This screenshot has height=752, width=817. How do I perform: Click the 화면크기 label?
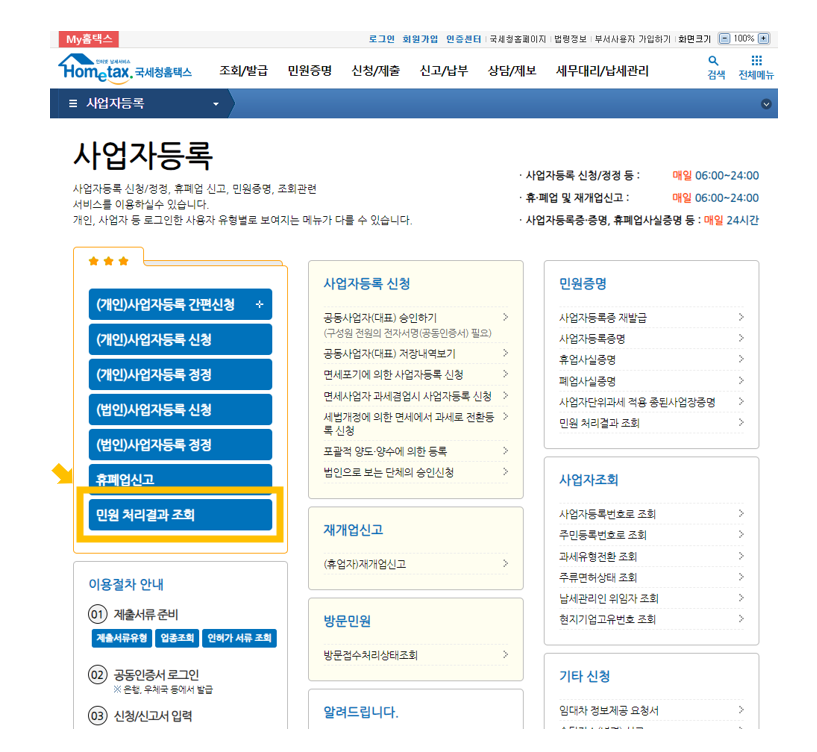pos(694,39)
